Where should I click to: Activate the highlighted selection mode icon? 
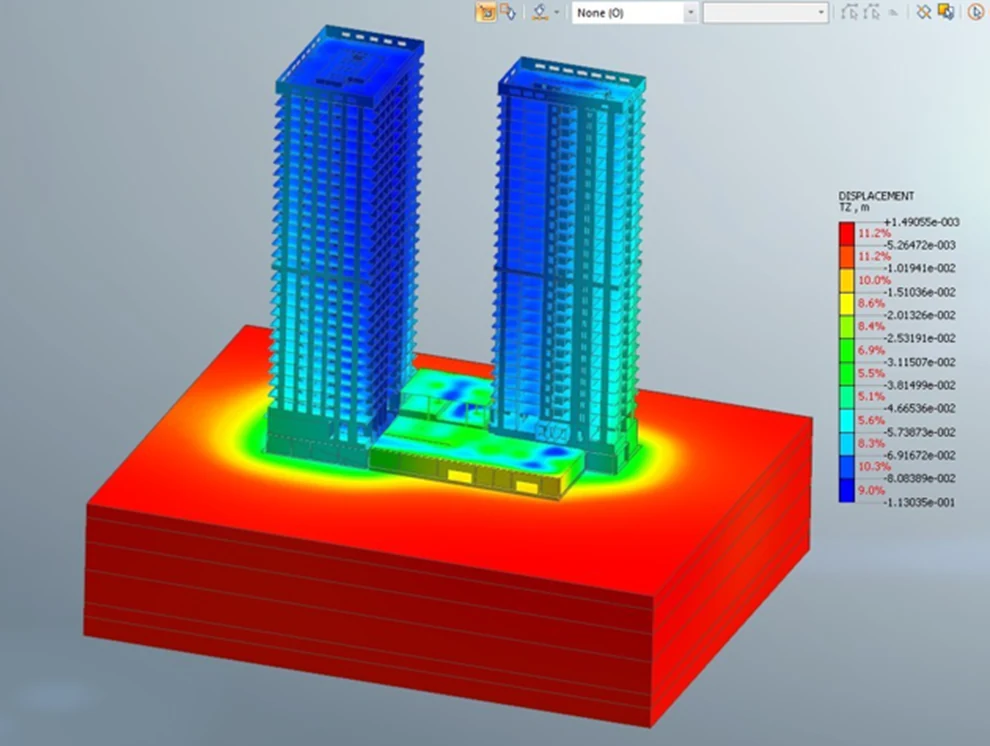click(486, 12)
